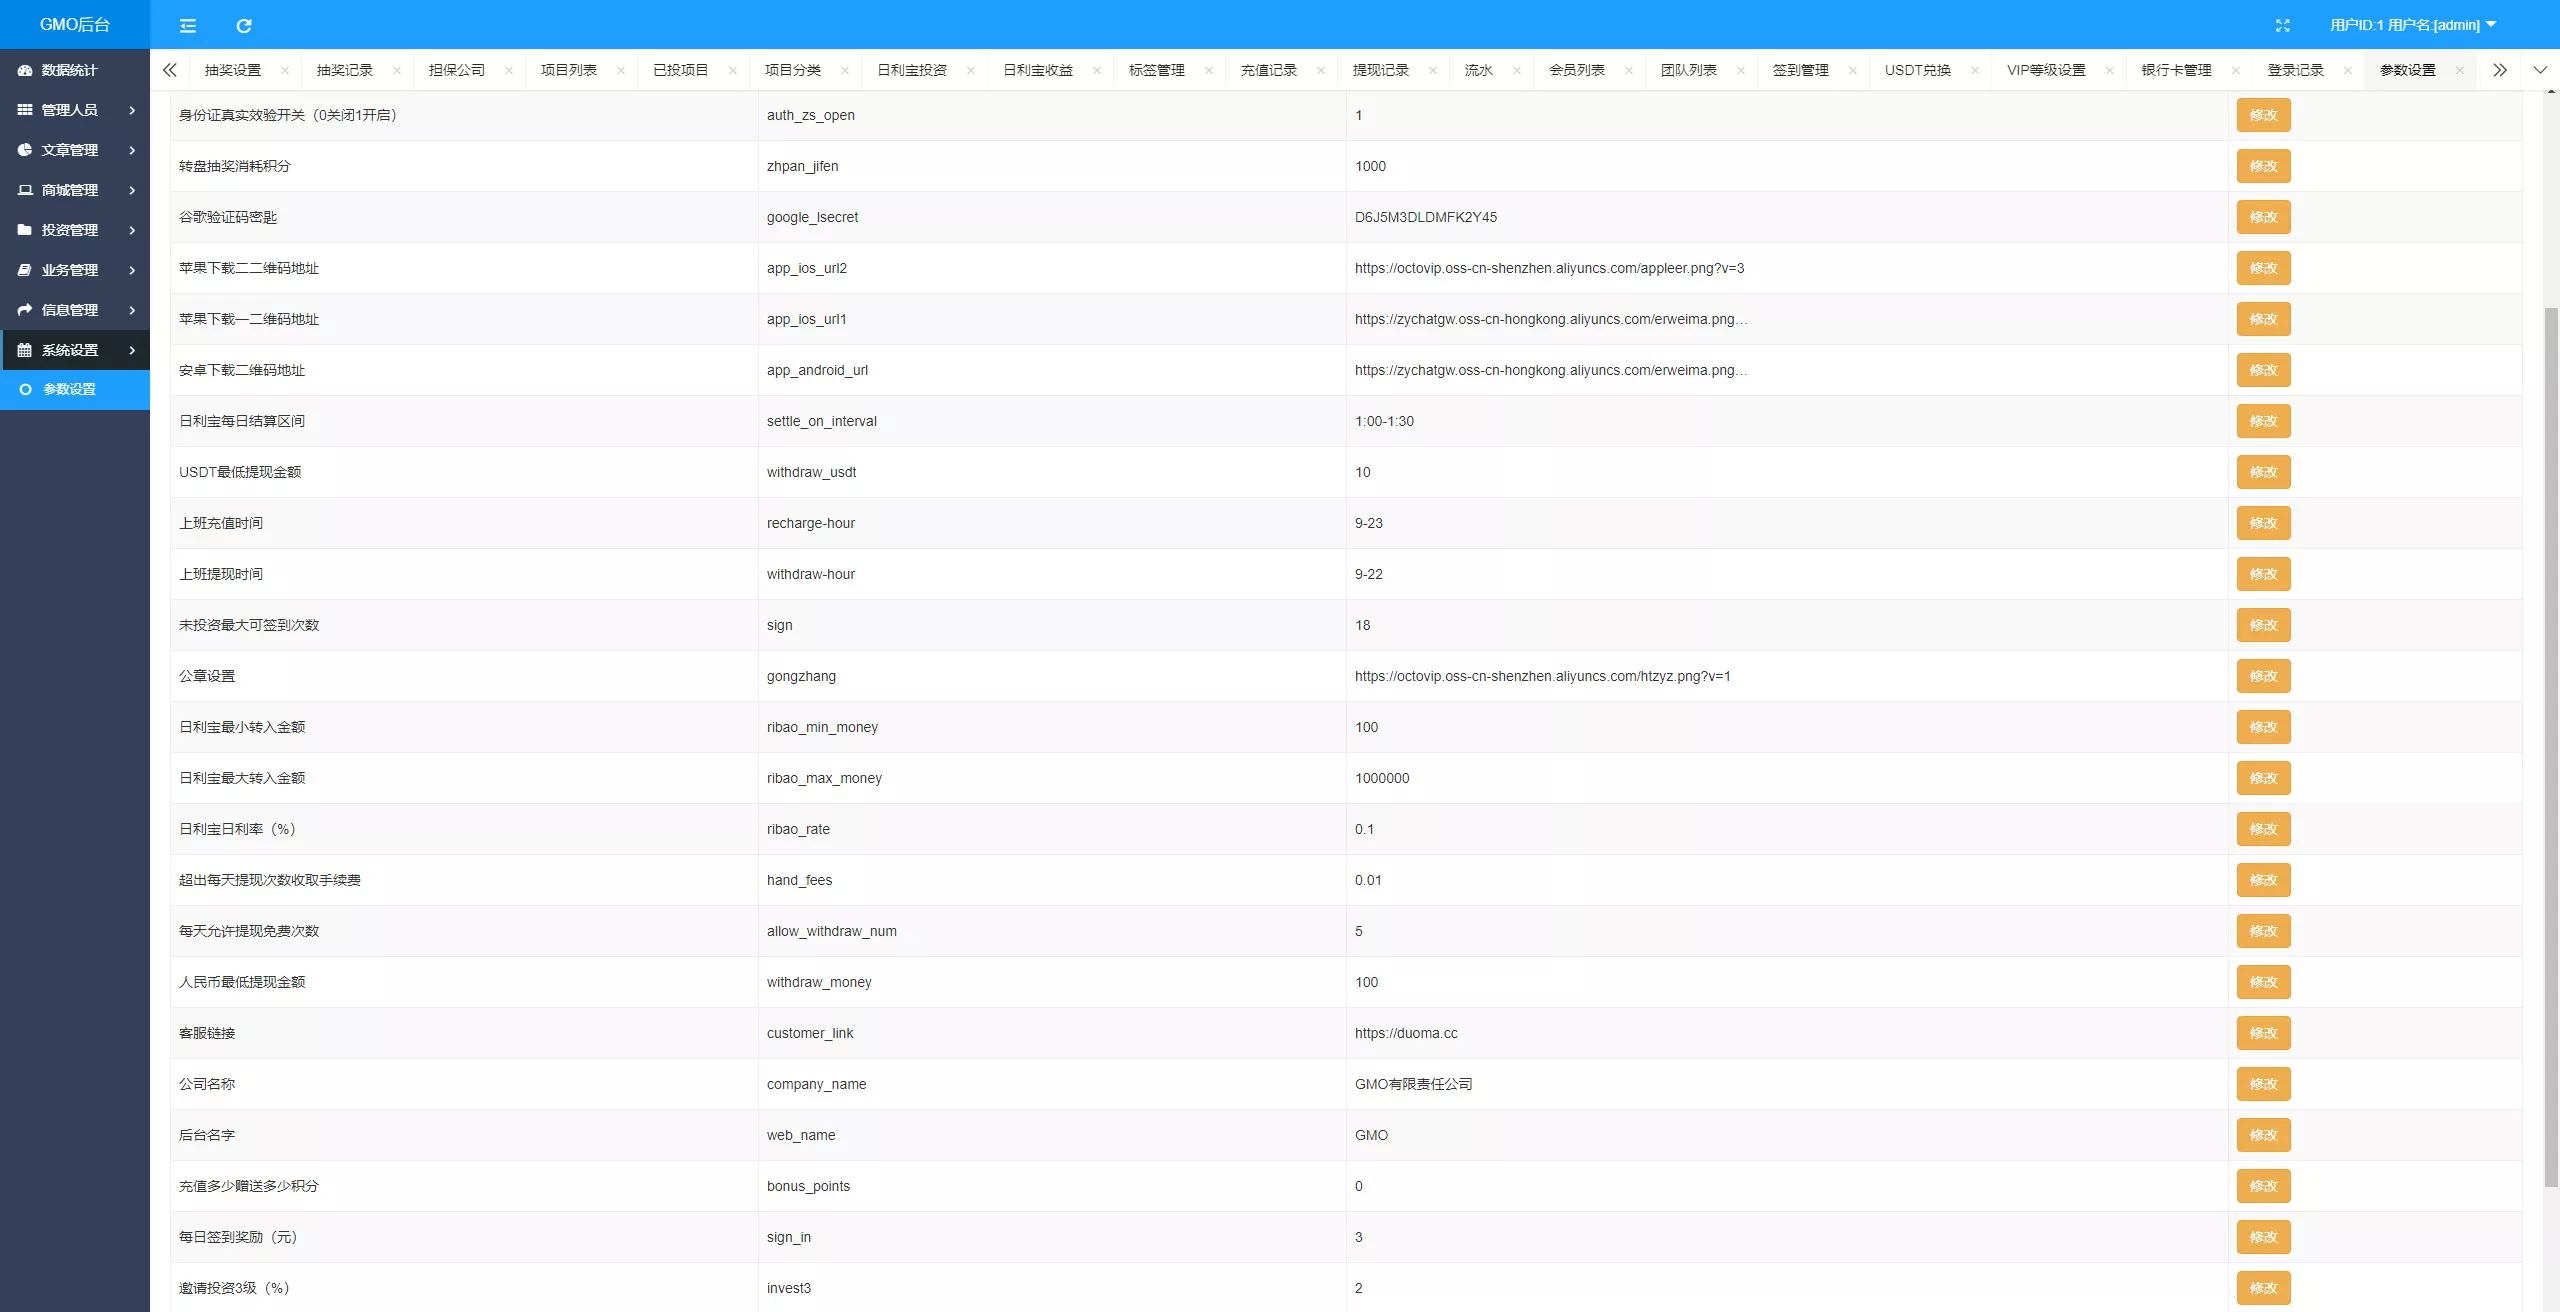Switch to the VIP等级设置 tab

(2046, 70)
